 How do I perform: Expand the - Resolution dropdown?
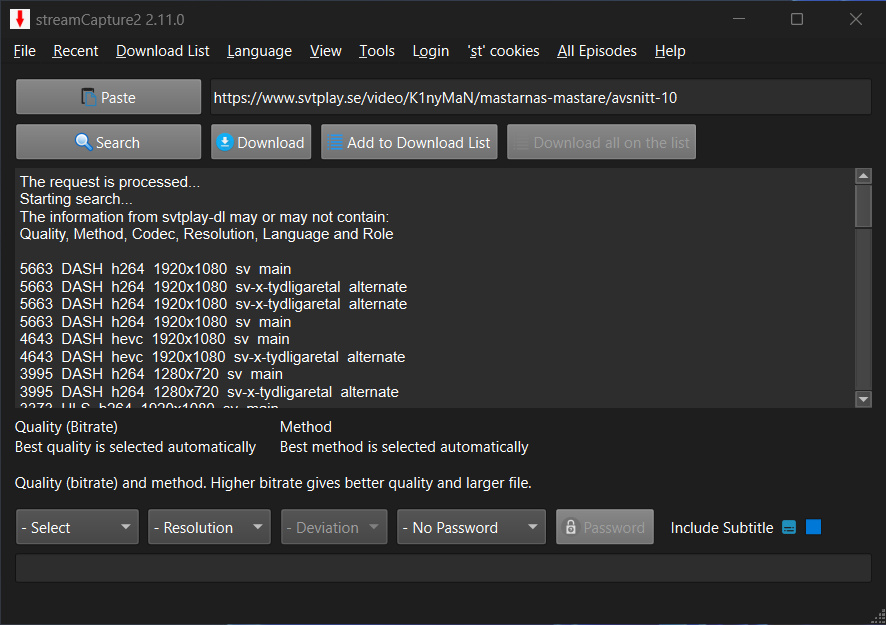coord(209,527)
